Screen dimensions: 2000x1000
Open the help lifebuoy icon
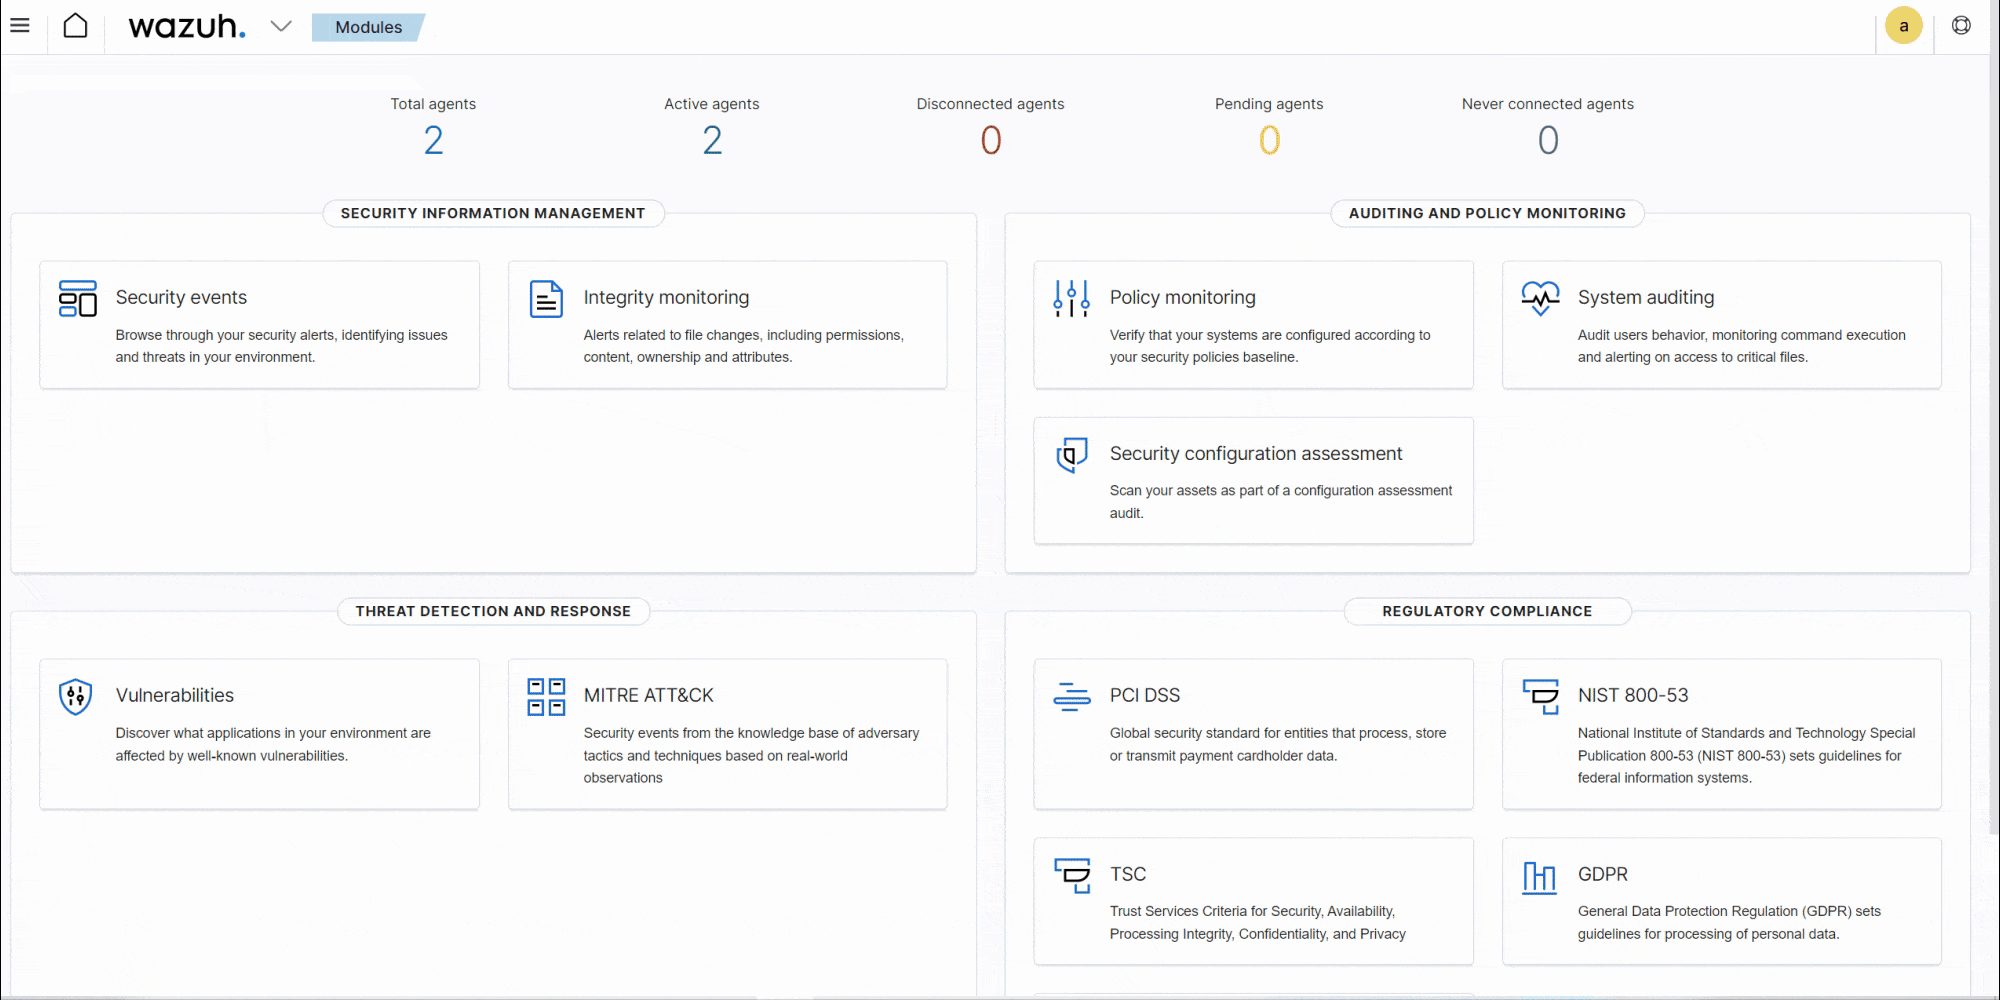[x=1961, y=26]
